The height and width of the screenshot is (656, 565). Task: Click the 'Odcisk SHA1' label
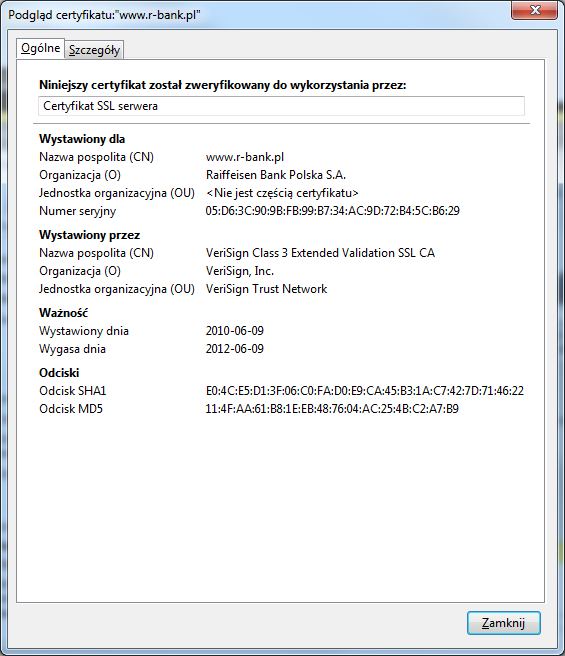coord(73,390)
